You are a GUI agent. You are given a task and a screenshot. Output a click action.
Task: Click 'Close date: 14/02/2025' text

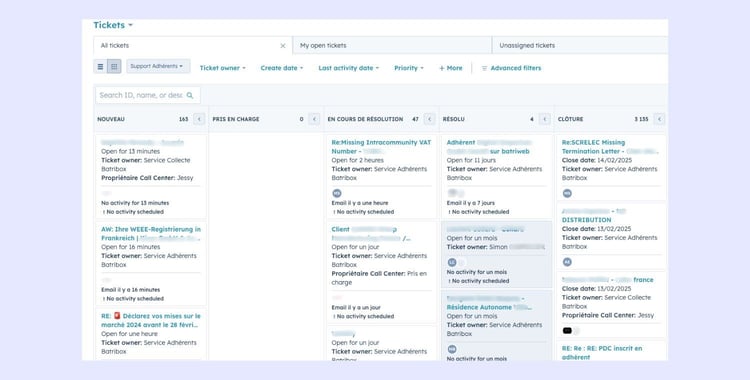(x=596, y=160)
